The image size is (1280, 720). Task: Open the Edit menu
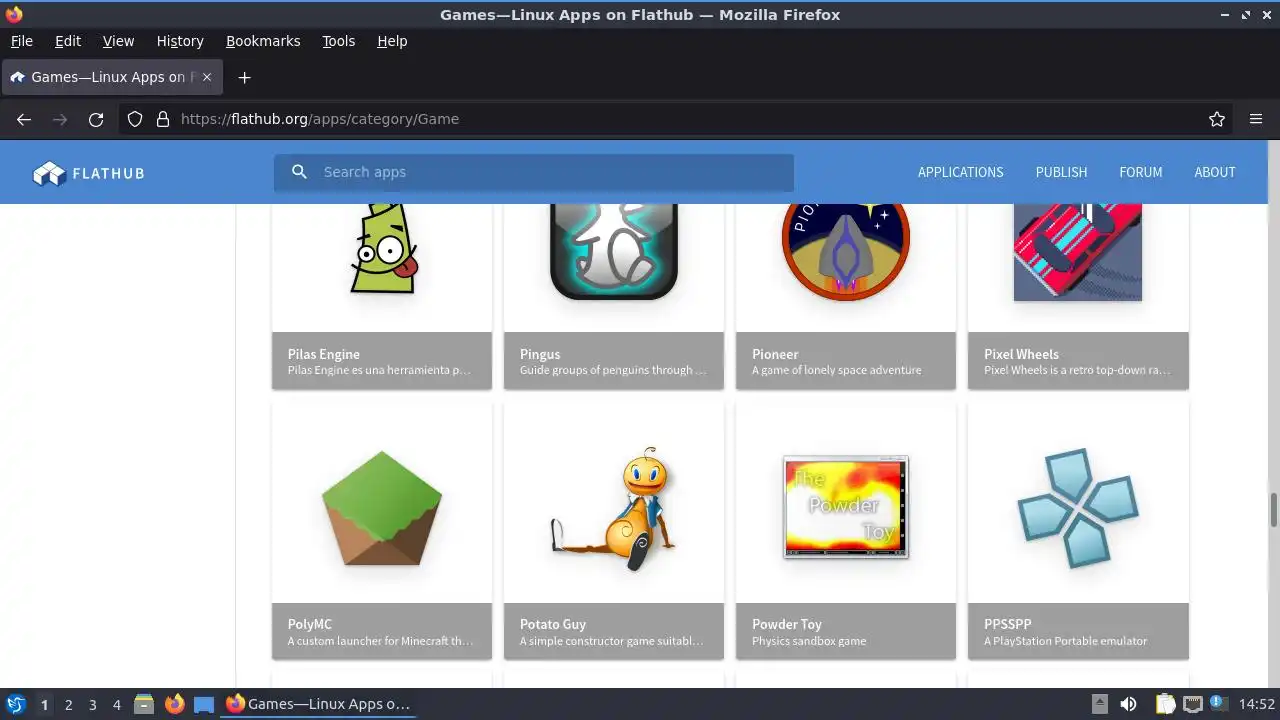coord(68,41)
